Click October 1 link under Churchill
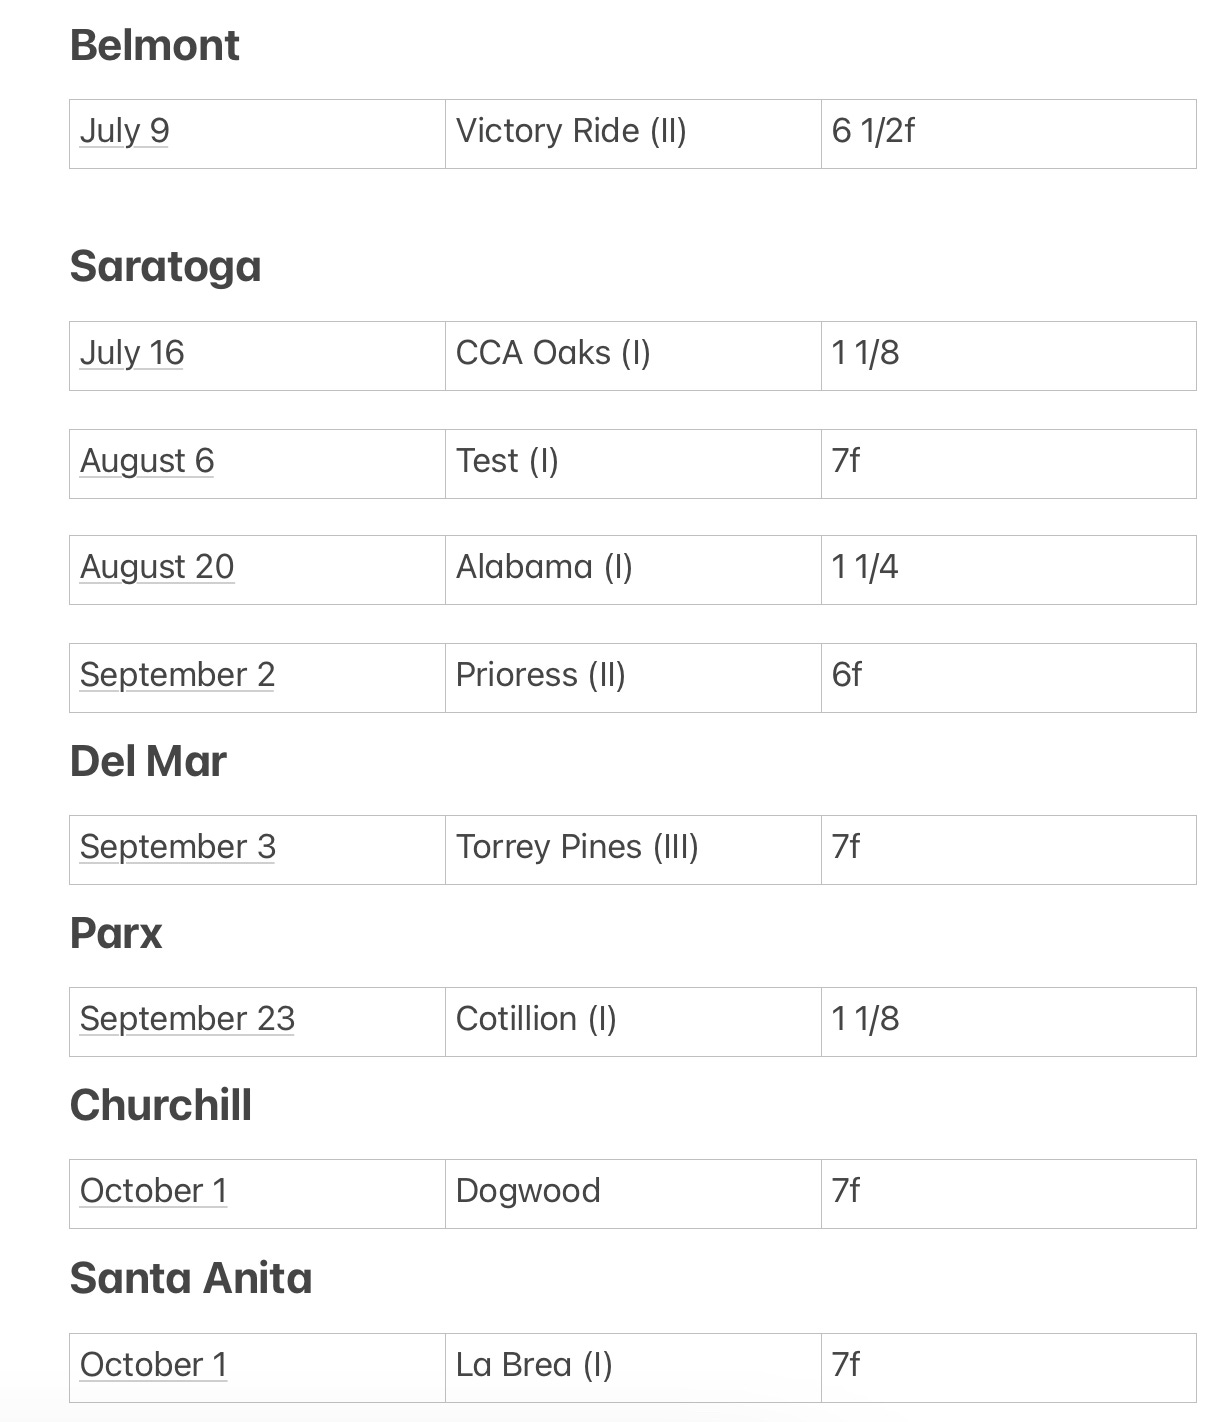 coord(153,1191)
